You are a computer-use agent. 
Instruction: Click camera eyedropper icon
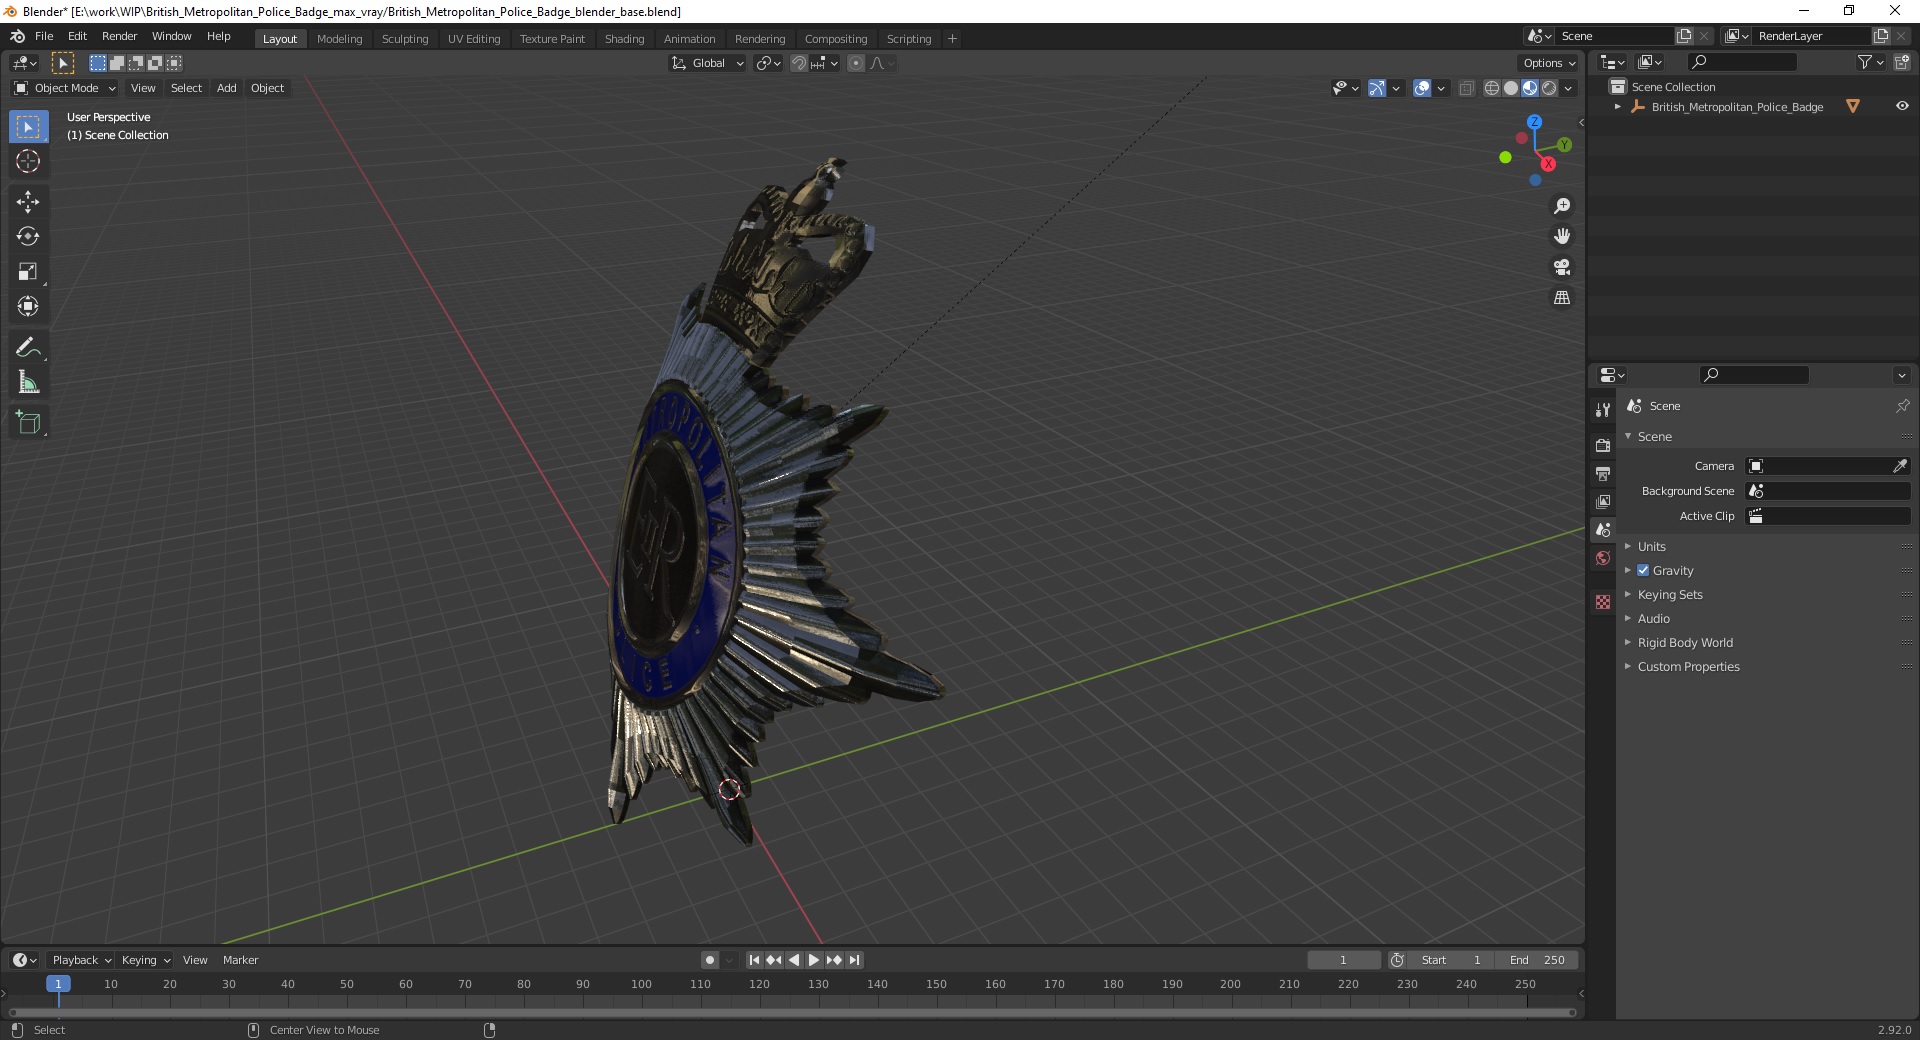[x=1900, y=466]
